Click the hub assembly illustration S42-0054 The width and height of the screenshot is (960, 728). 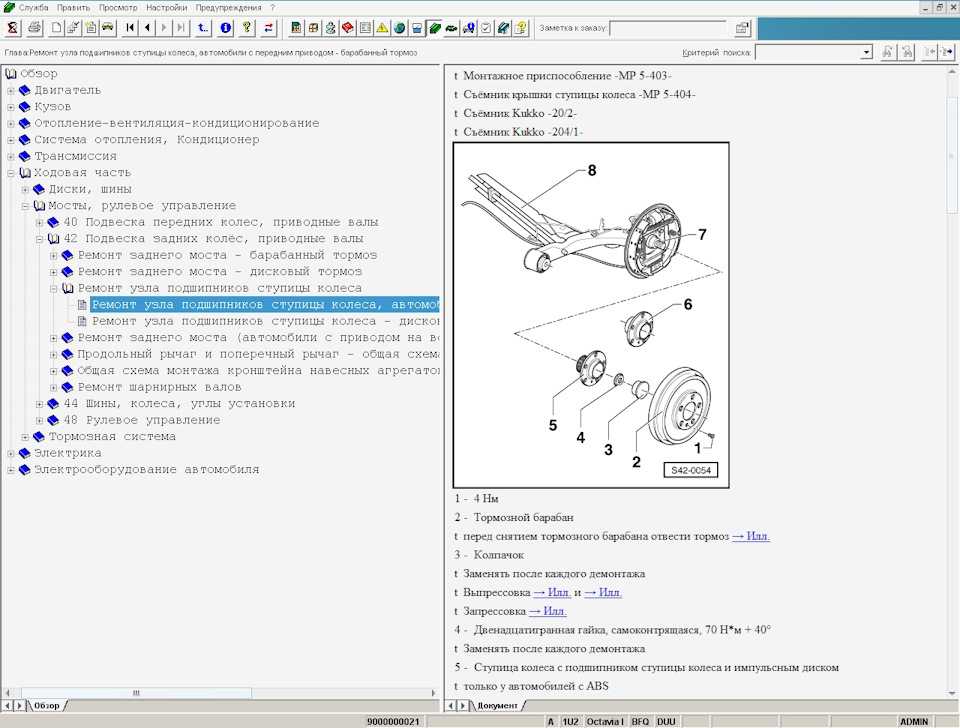pos(591,315)
